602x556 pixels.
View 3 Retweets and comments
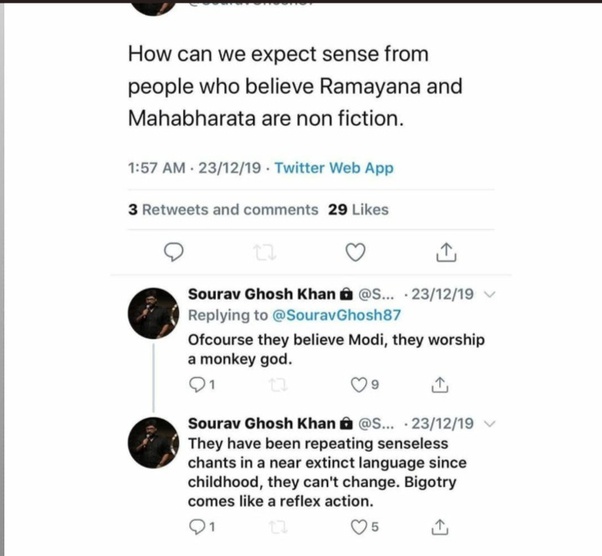(223, 210)
